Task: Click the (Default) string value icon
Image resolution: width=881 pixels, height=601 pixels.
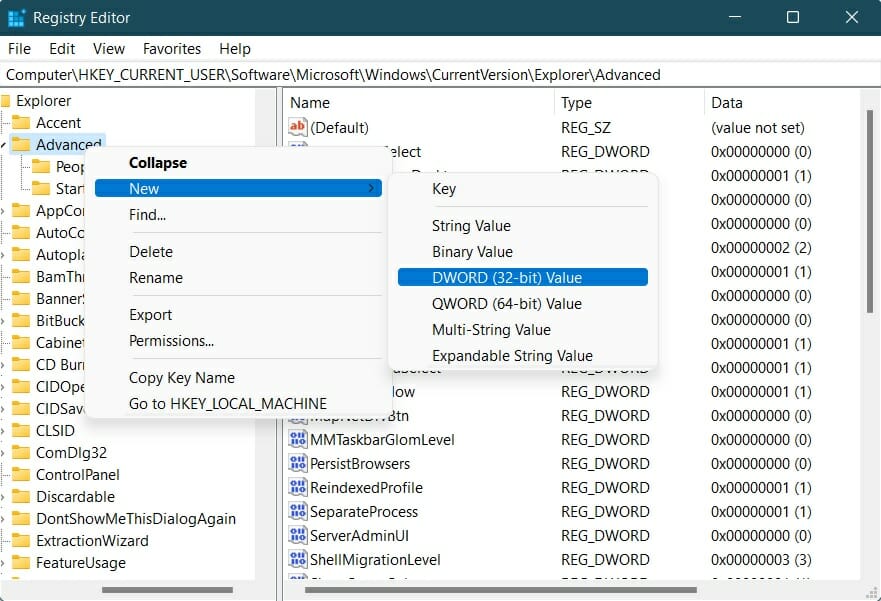Action: pyautogui.click(x=297, y=127)
